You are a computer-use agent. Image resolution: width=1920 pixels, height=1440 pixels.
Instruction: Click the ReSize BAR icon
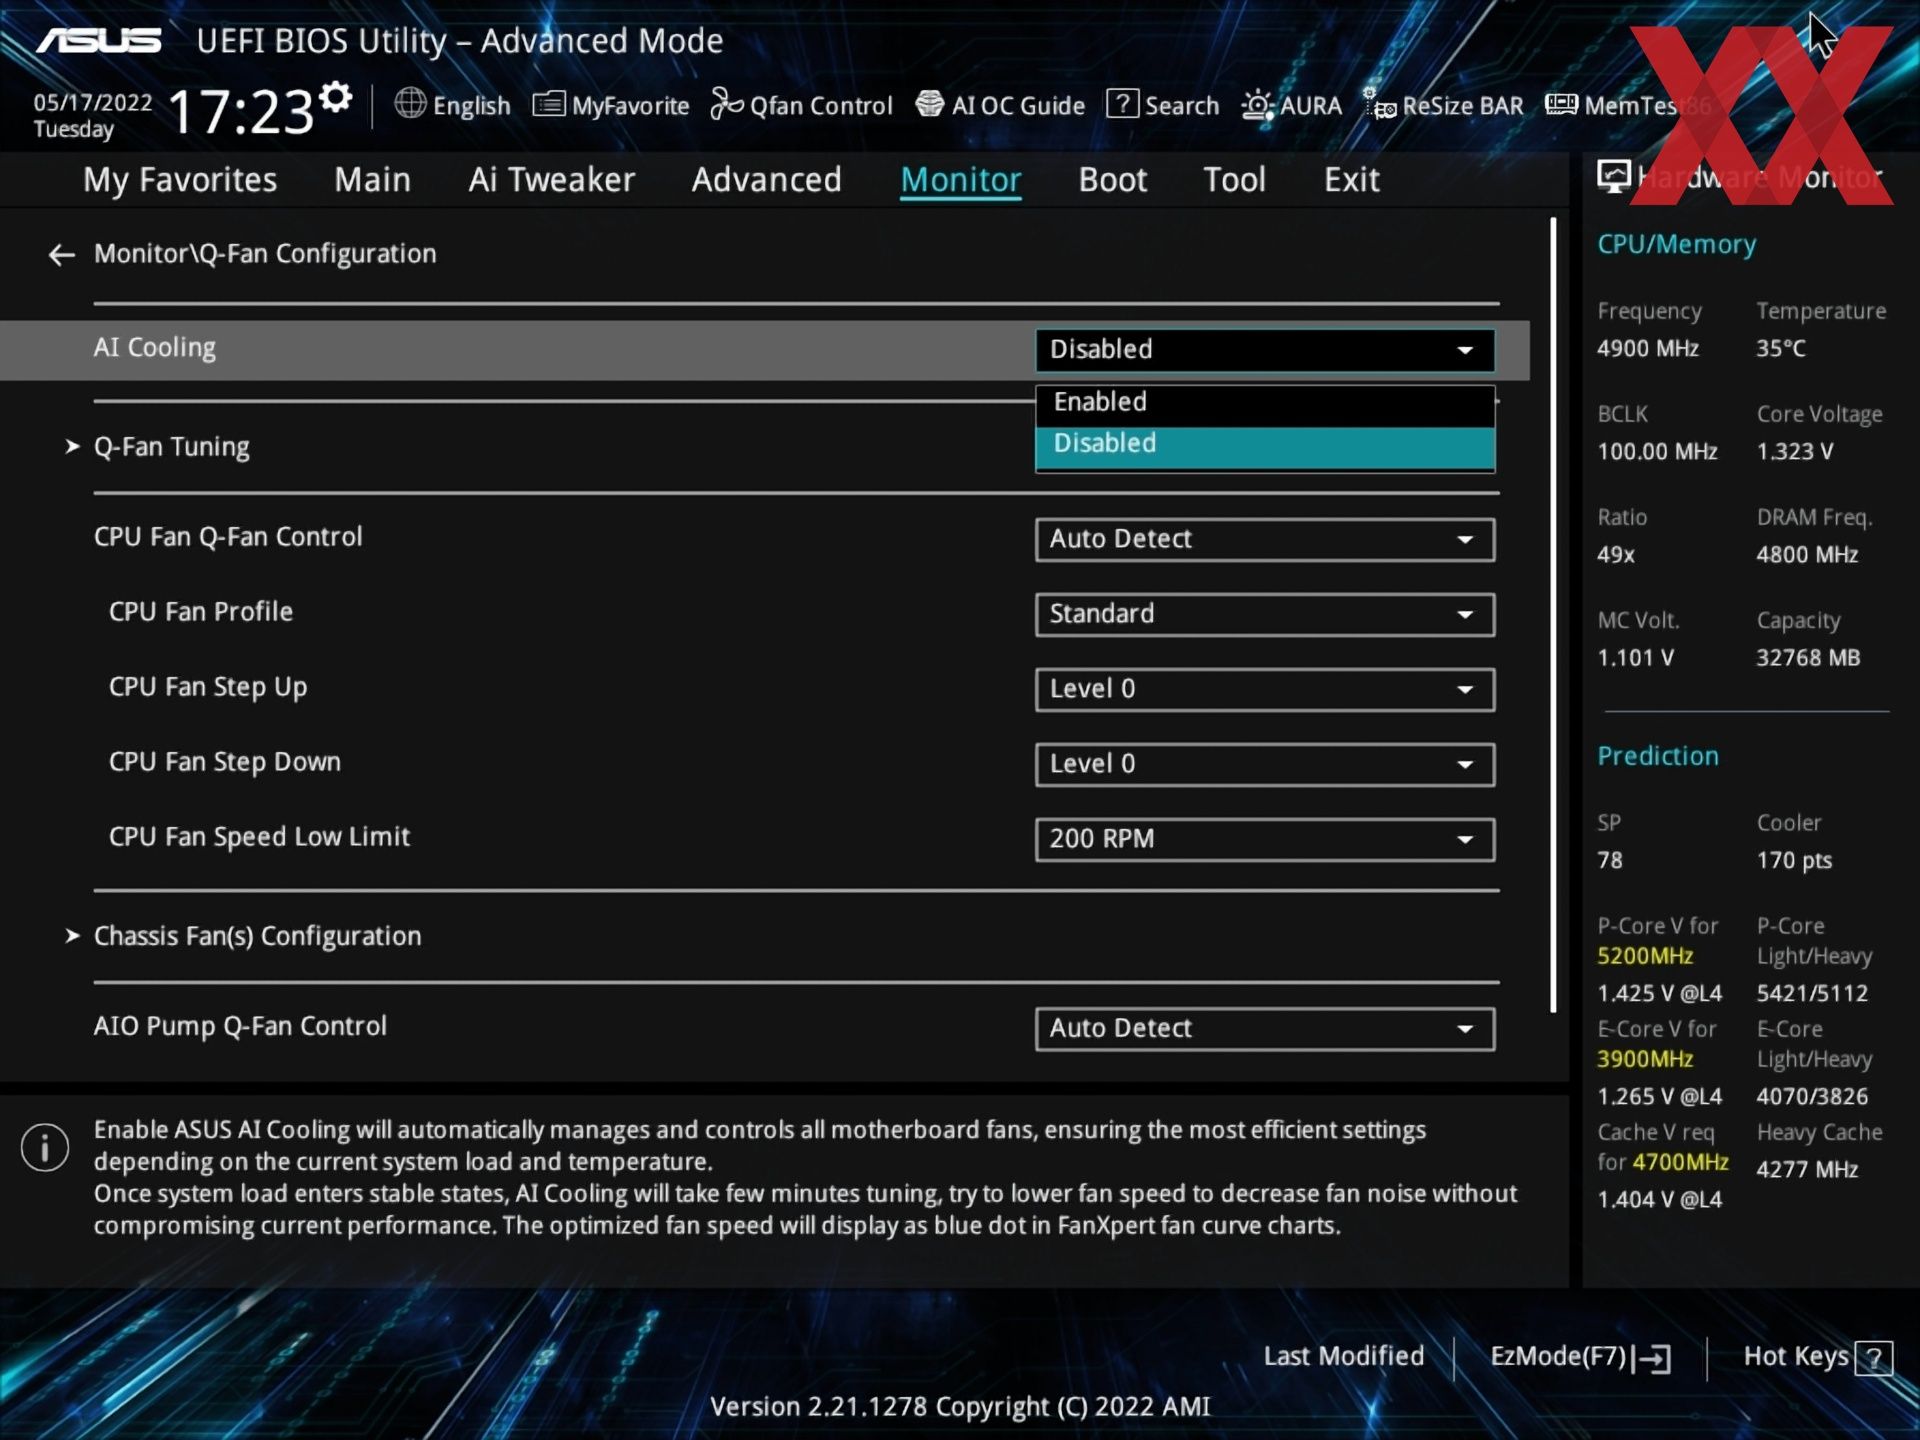coord(1380,104)
